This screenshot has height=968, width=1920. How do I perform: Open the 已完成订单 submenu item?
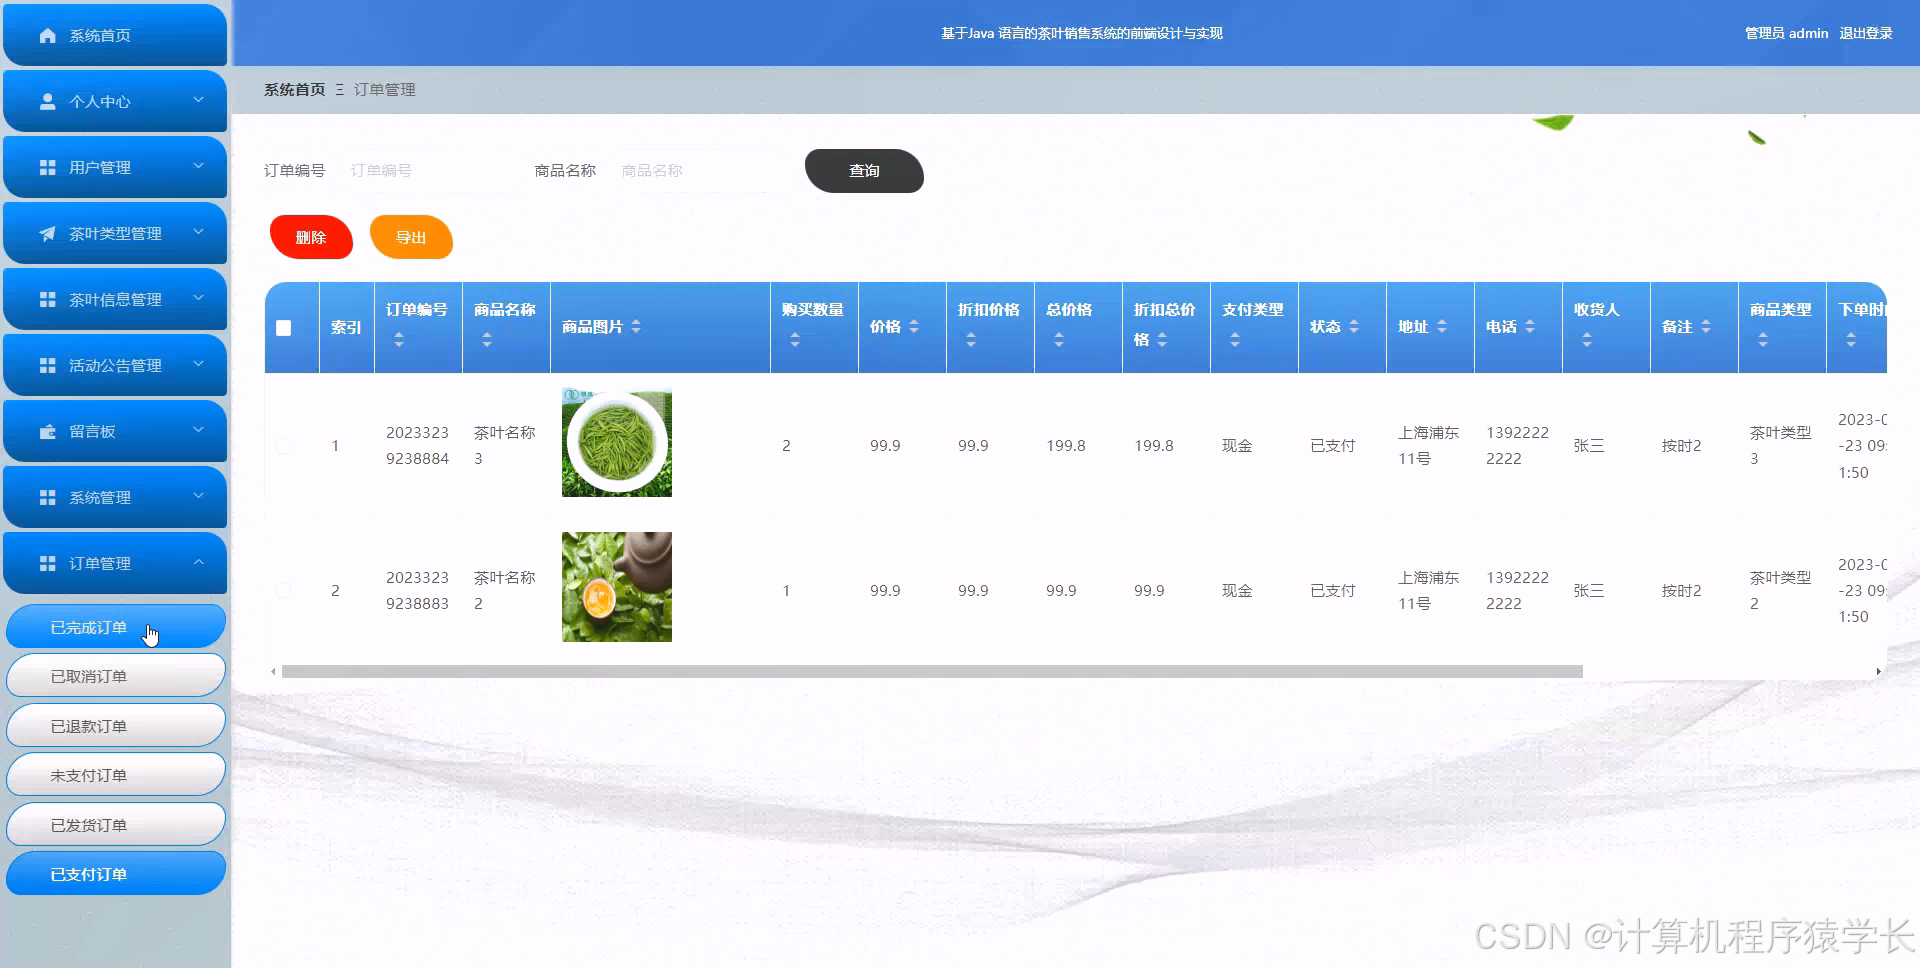tap(116, 627)
